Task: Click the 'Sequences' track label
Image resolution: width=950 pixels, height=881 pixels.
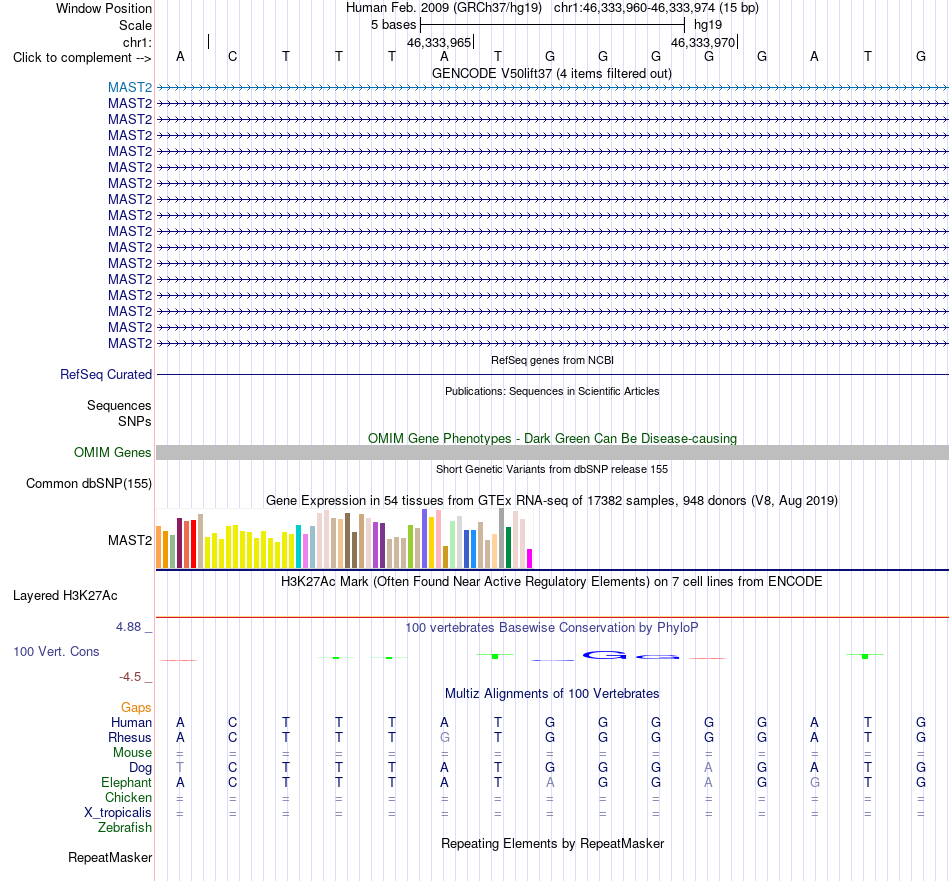Action: (x=119, y=405)
